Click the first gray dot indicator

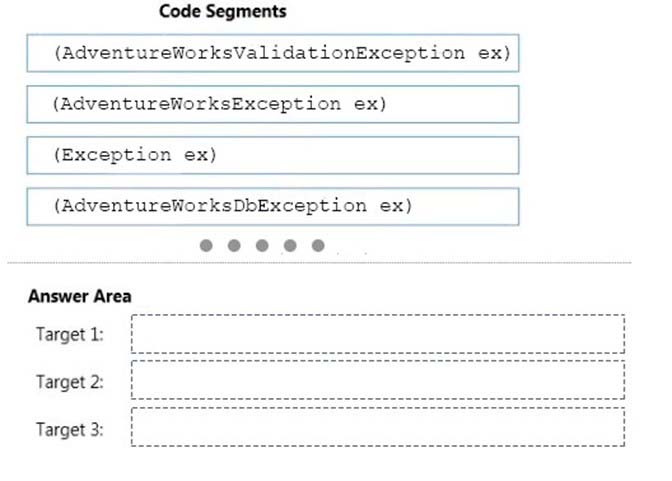pyautogui.click(x=206, y=246)
